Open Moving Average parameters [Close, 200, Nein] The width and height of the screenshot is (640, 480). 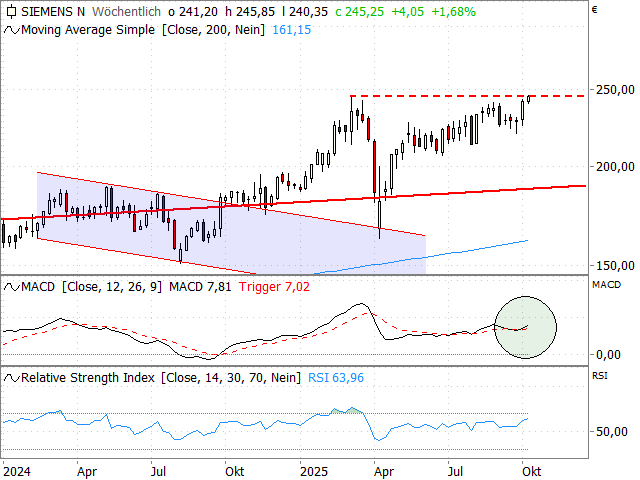tap(213, 30)
